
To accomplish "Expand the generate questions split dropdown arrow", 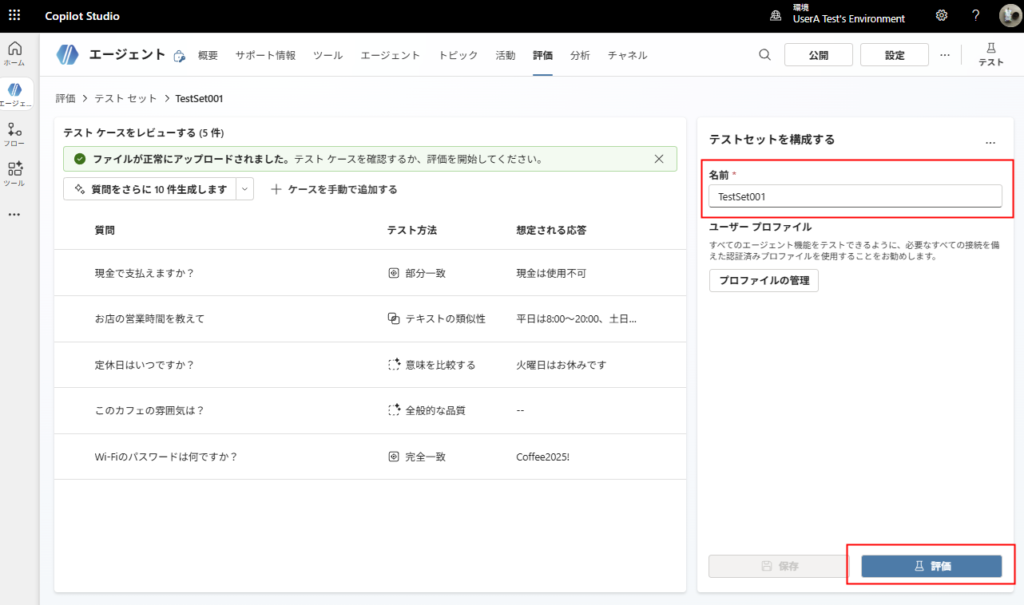I will pos(246,189).
